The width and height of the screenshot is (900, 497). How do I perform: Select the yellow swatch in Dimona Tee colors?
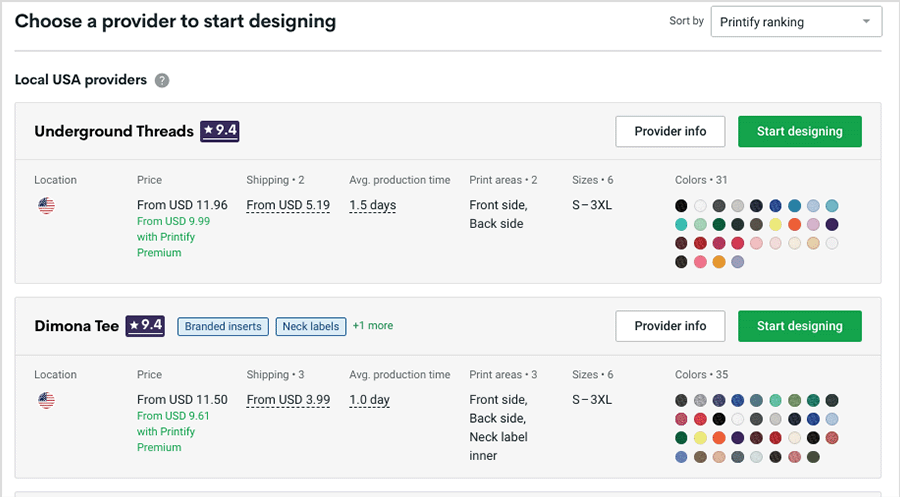point(700,438)
